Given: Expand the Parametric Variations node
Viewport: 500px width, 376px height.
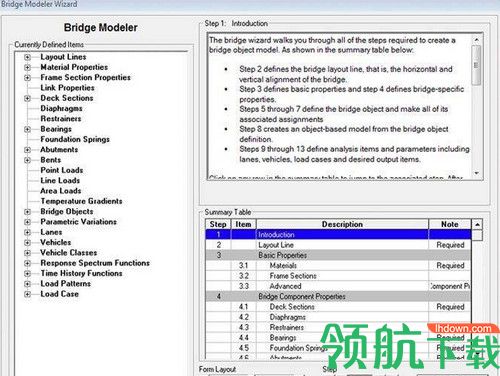Looking at the screenshot, I should tap(27, 222).
